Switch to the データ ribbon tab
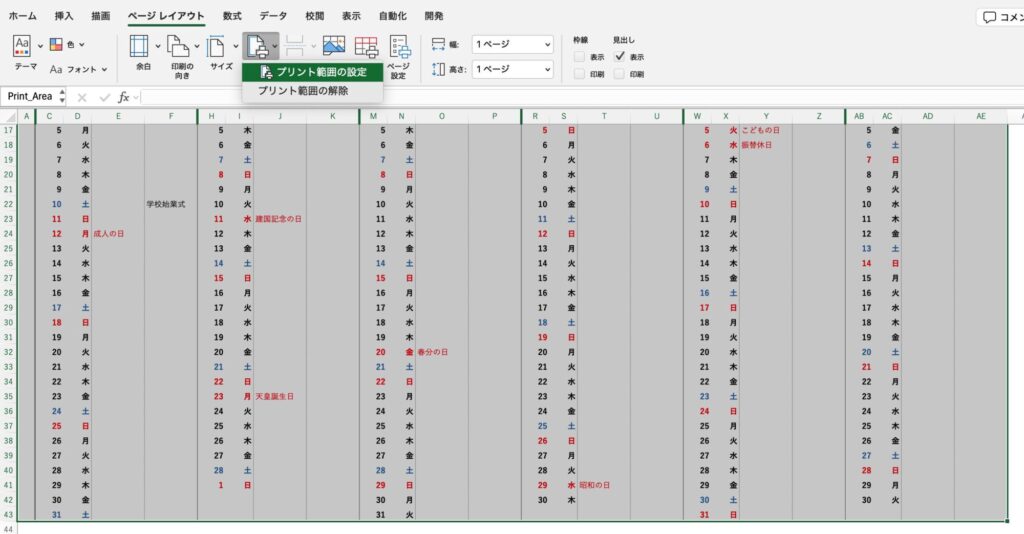The width and height of the screenshot is (1024, 534). tap(273, 16)
